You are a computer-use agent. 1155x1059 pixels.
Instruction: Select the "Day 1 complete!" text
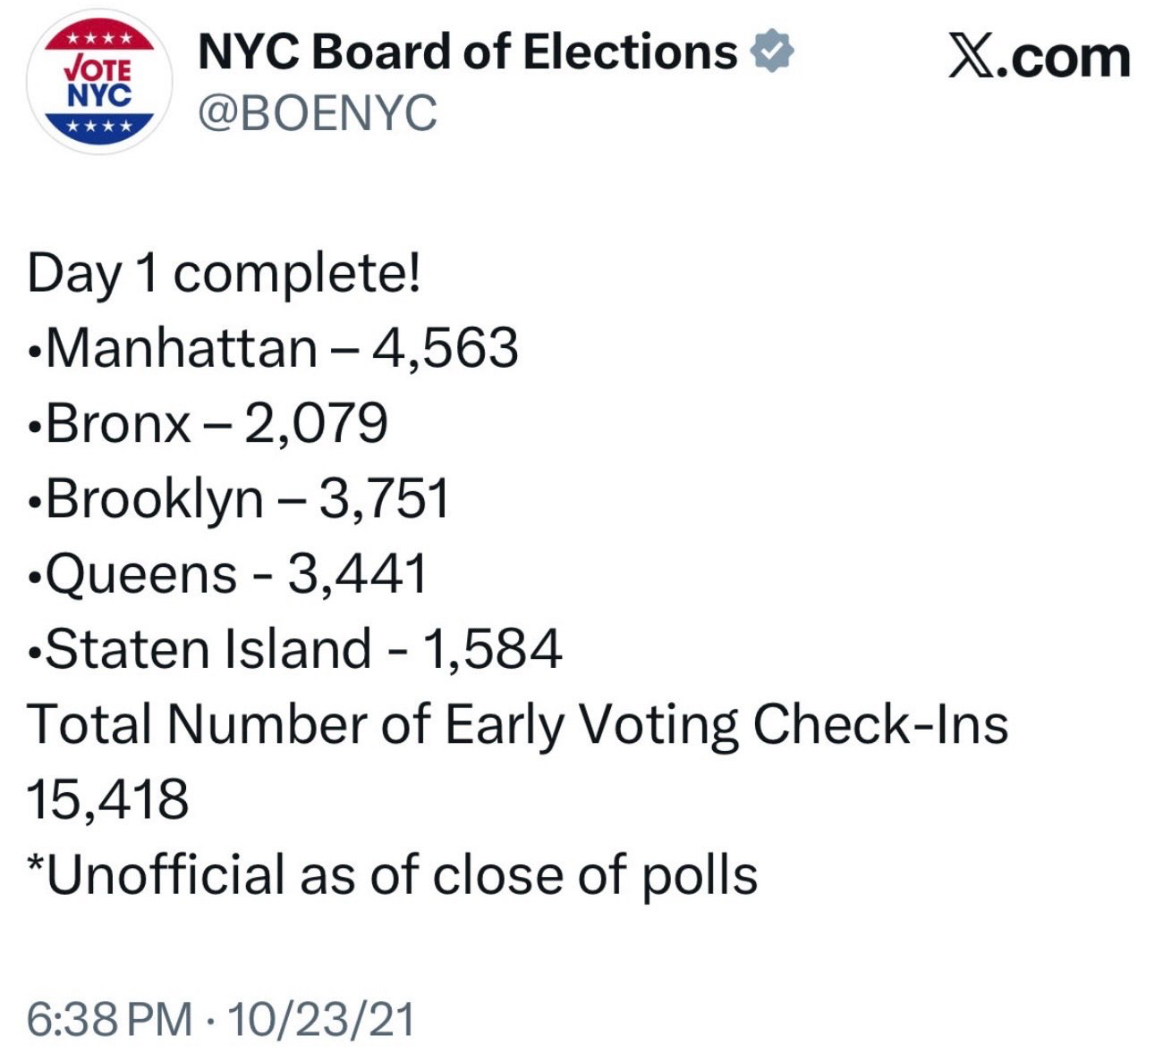pos(224,275)
